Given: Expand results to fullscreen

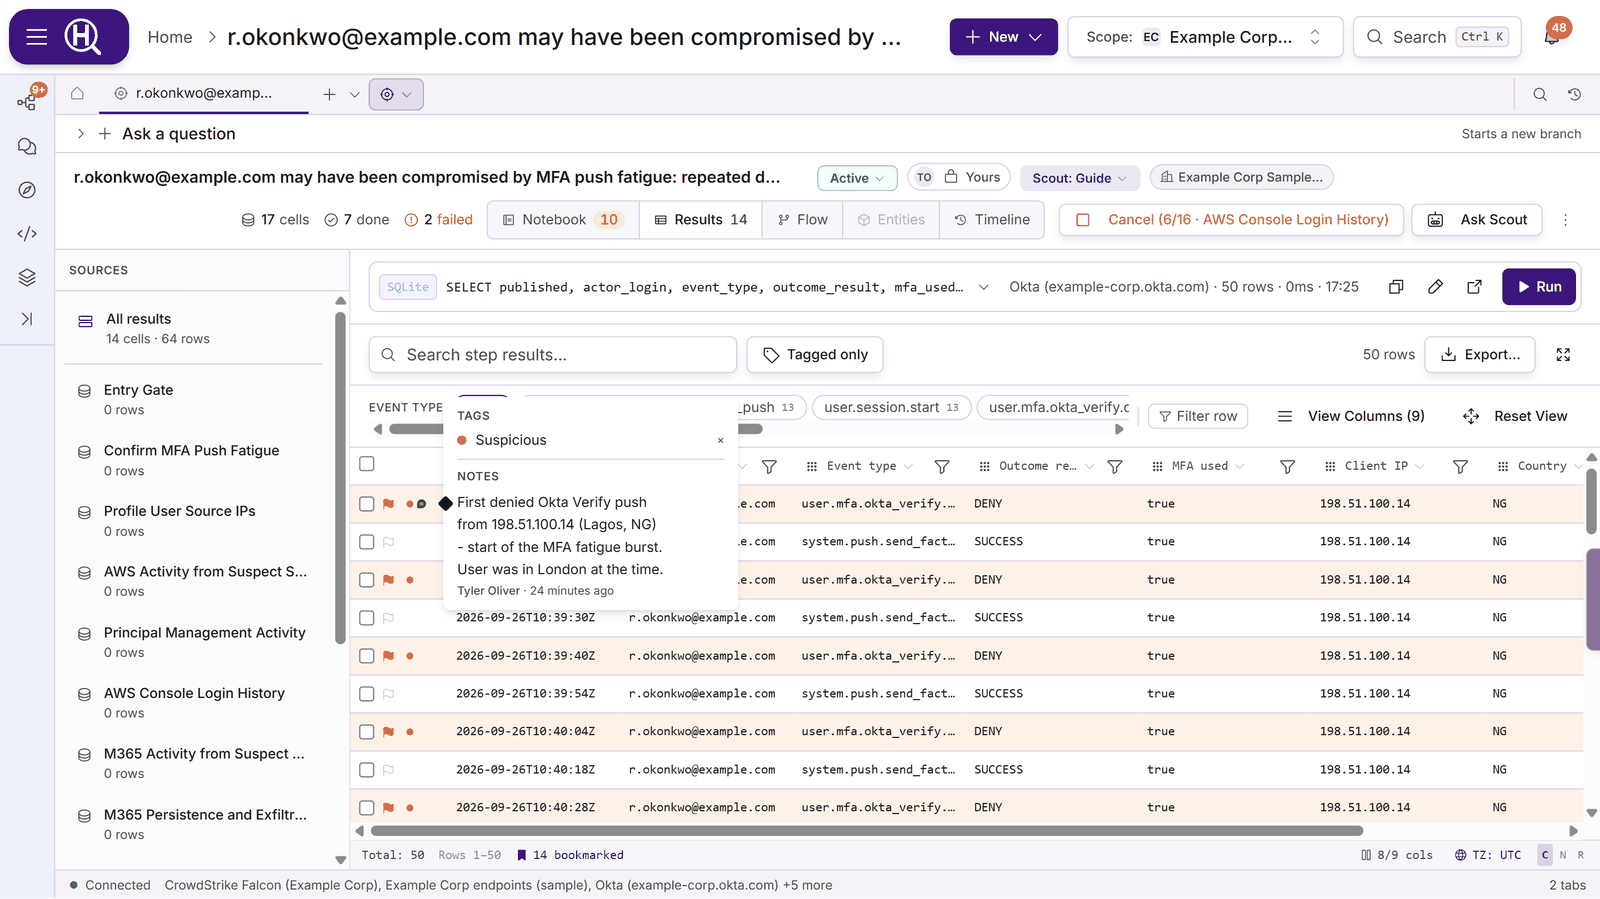Looking at the screenshot, I should point(1563,355).
